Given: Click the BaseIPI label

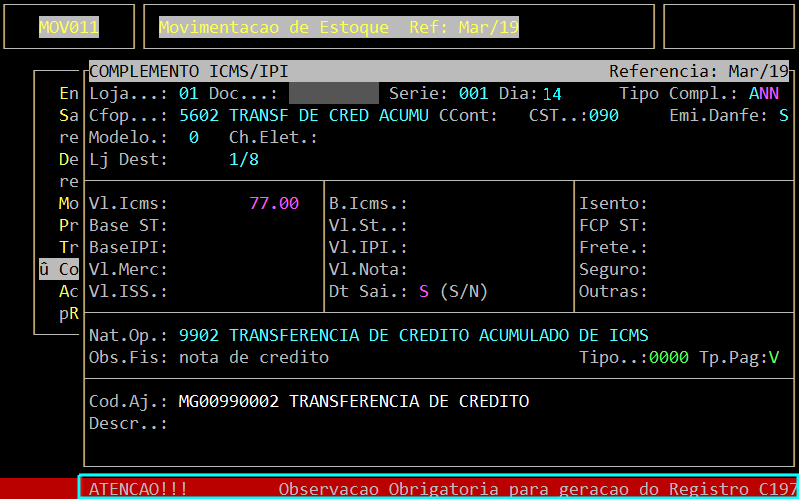Looking at the screenshot, I should 128,247.
